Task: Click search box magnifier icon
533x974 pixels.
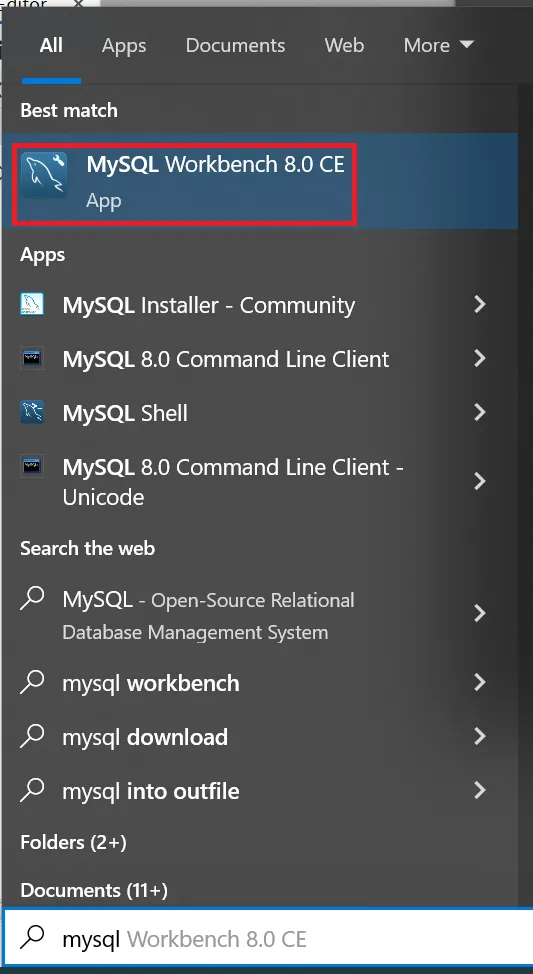Action: pyautogui.click(x=33, y=938)
